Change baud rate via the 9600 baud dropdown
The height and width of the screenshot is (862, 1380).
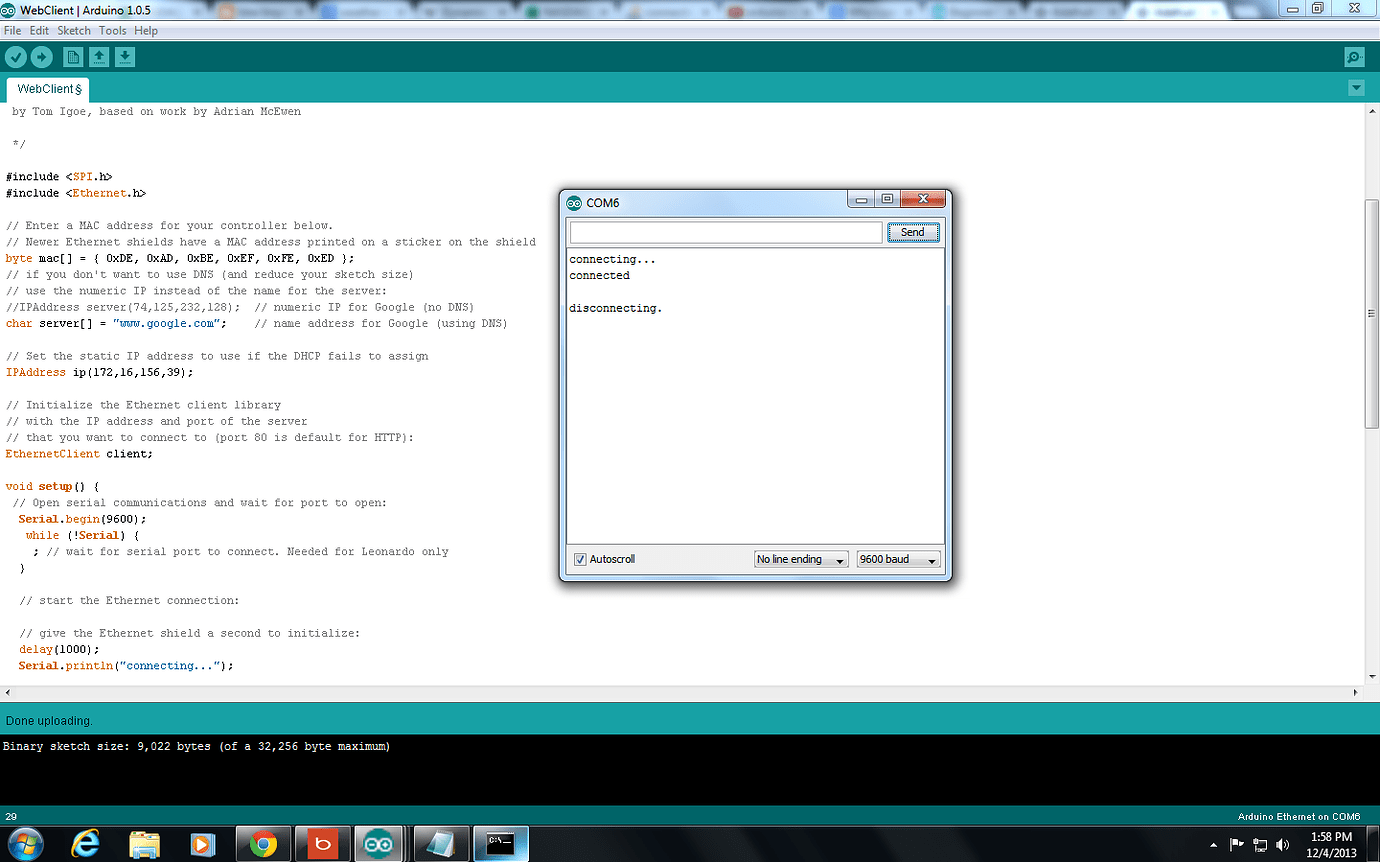(x=897, y=559)
